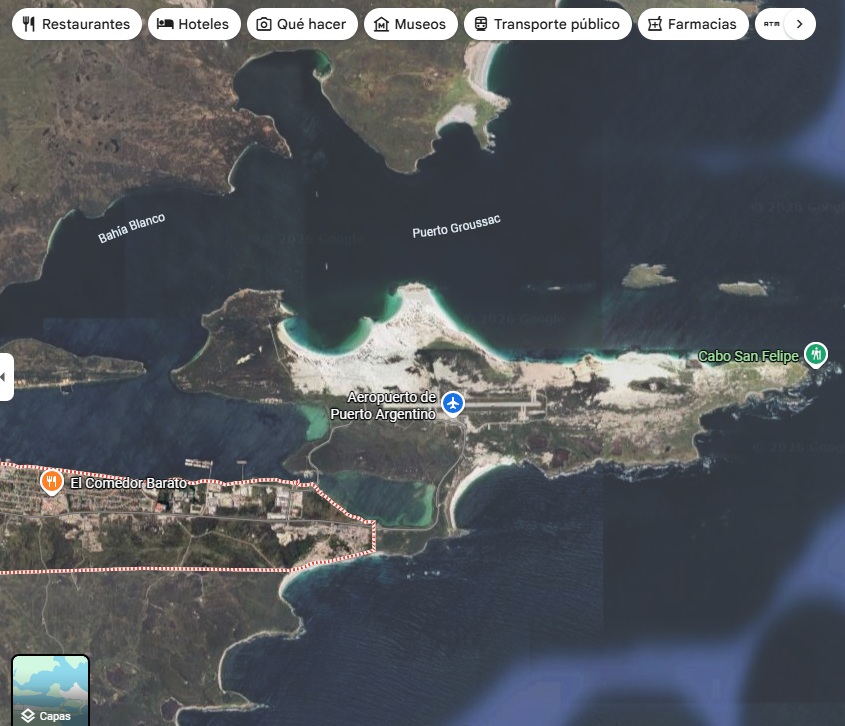This screenshot has height=726, width=845.
Task: Show more category chips with right arrow
Action: [800, 24]
